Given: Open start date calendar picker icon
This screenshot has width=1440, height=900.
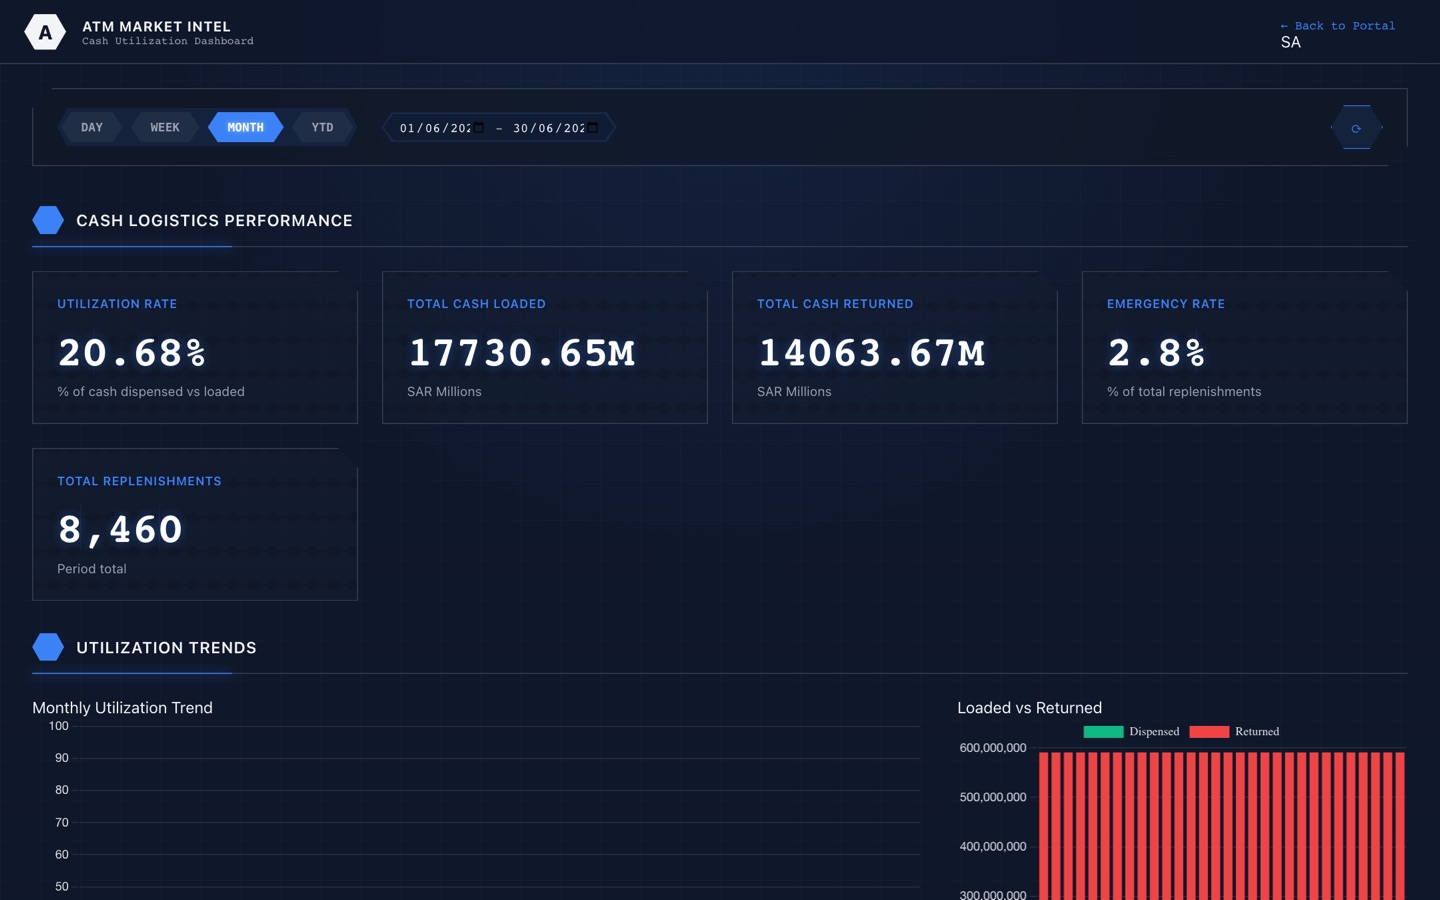Looking at the screenshot, I should tap(479, 128).
